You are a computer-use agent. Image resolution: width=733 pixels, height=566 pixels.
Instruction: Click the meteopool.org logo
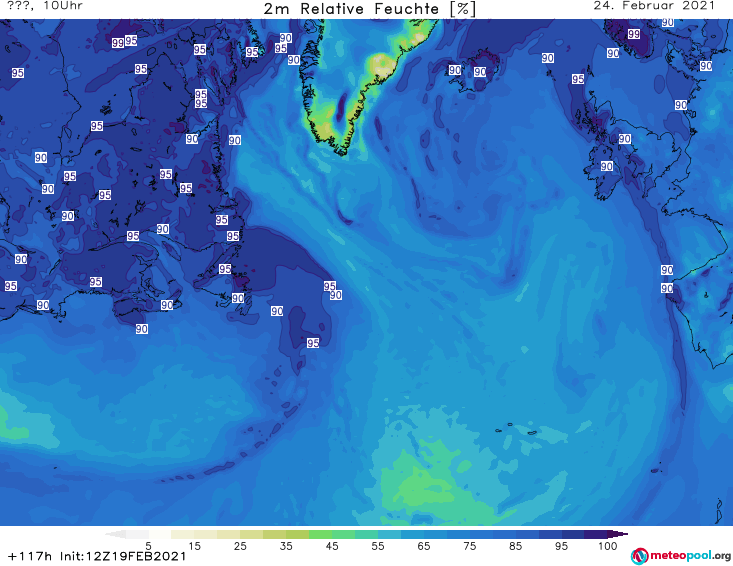coord(681,556)
